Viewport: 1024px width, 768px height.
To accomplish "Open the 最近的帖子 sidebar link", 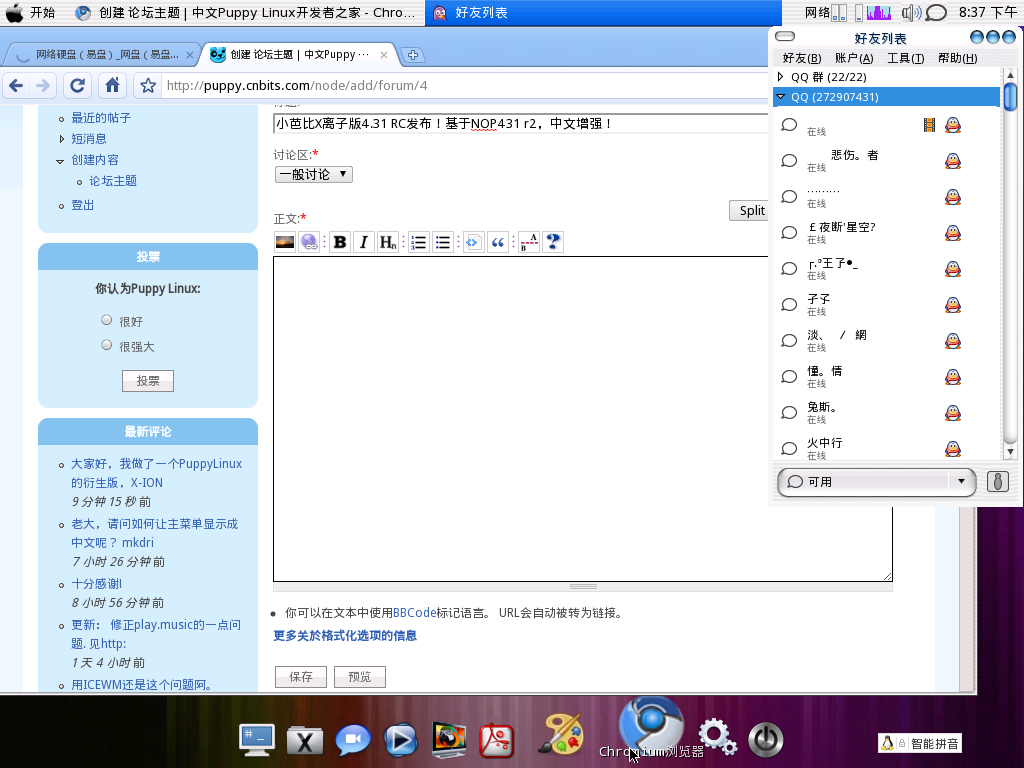I will [101, 118].
